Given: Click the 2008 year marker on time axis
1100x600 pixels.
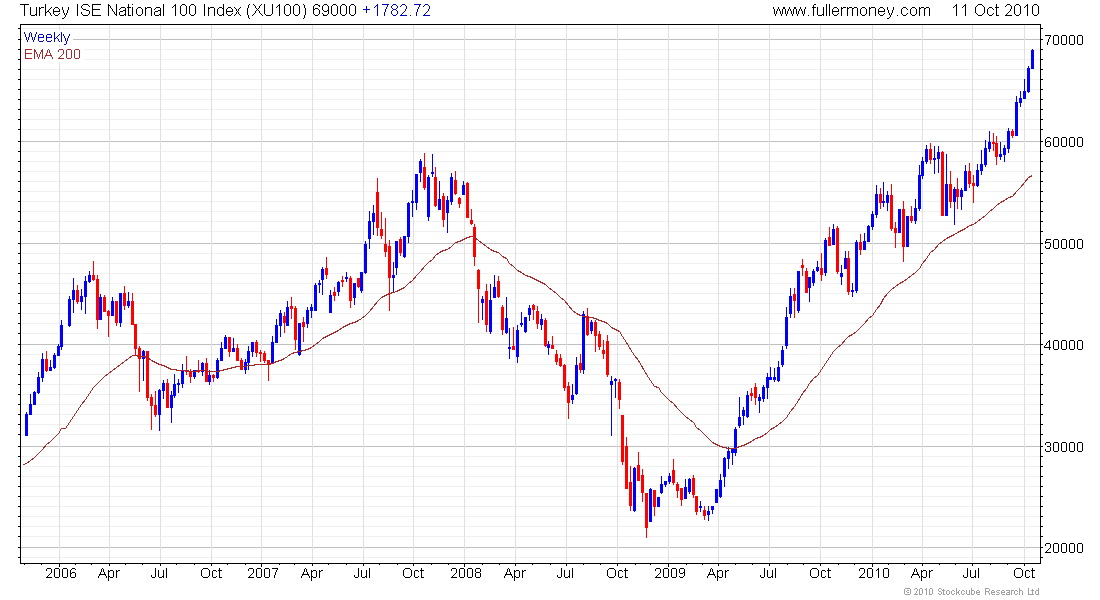Looking at the screenshot, I should tap(466, 573).
